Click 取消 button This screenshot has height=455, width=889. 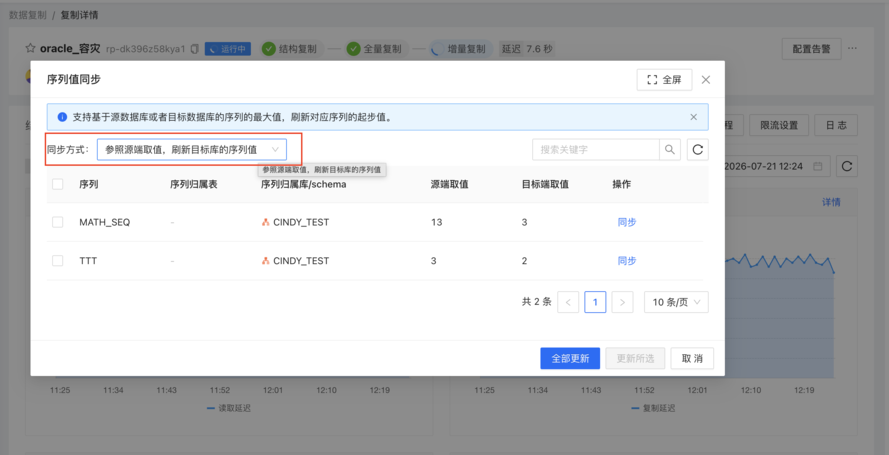pyautogui.click(x=692, y=358)
